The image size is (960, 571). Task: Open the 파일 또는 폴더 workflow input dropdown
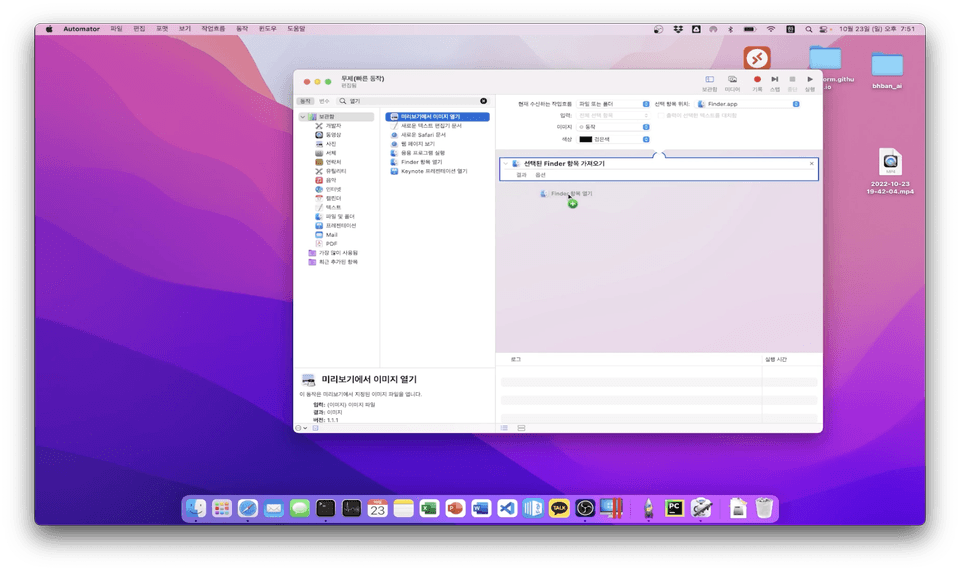[613, 104]
